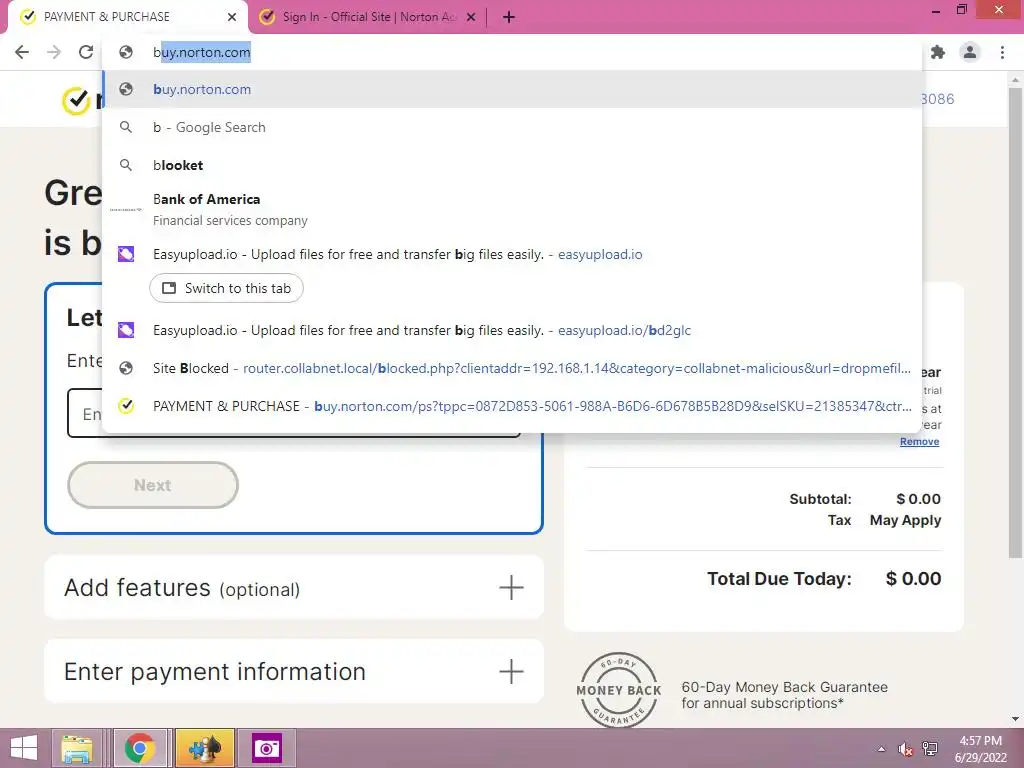Open the Extensions puzzle-piece icon
This screenshot has height=768, width=1024.
click(x=938, y=52)
